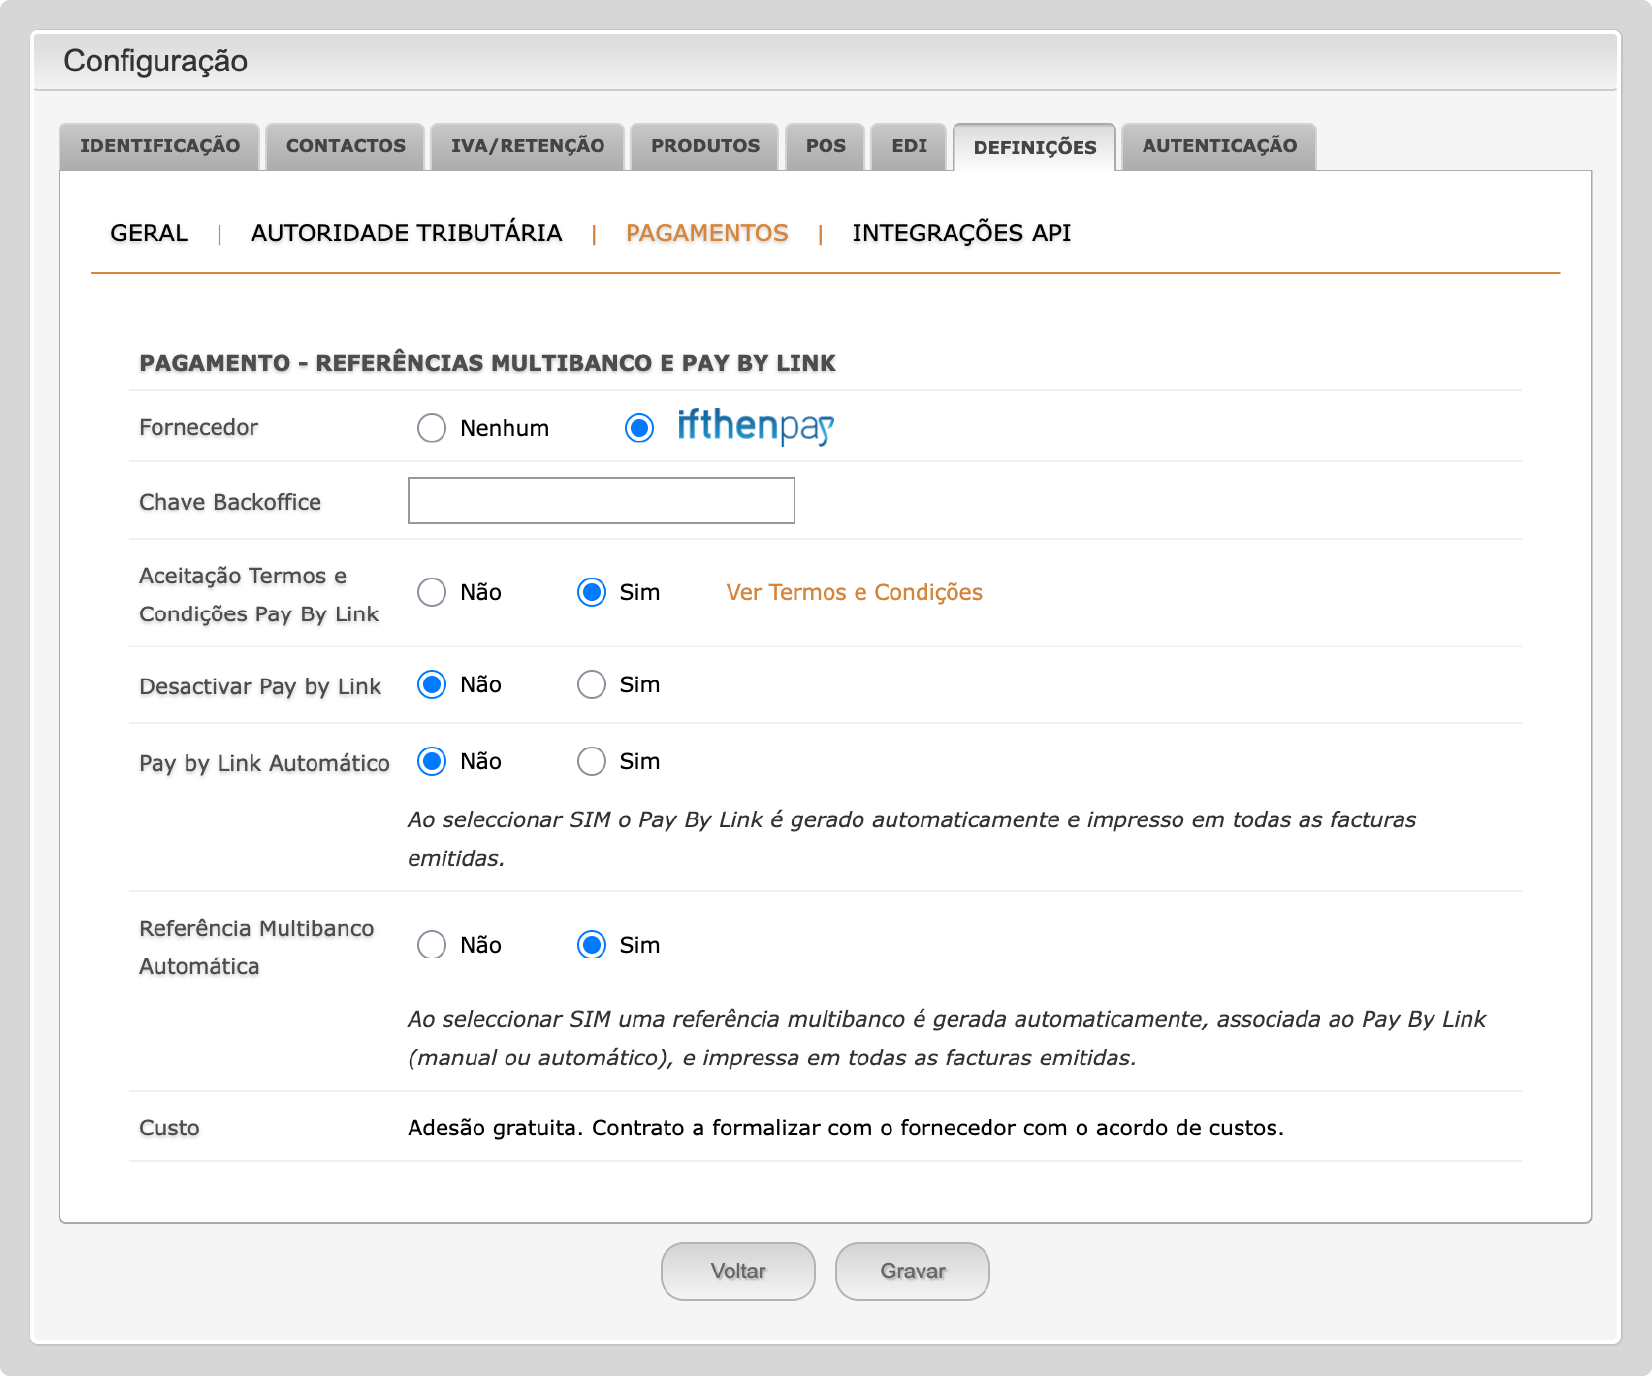Open the Produtos tab
Viewport: 1652px width, 1376px height.
point(705,146)
